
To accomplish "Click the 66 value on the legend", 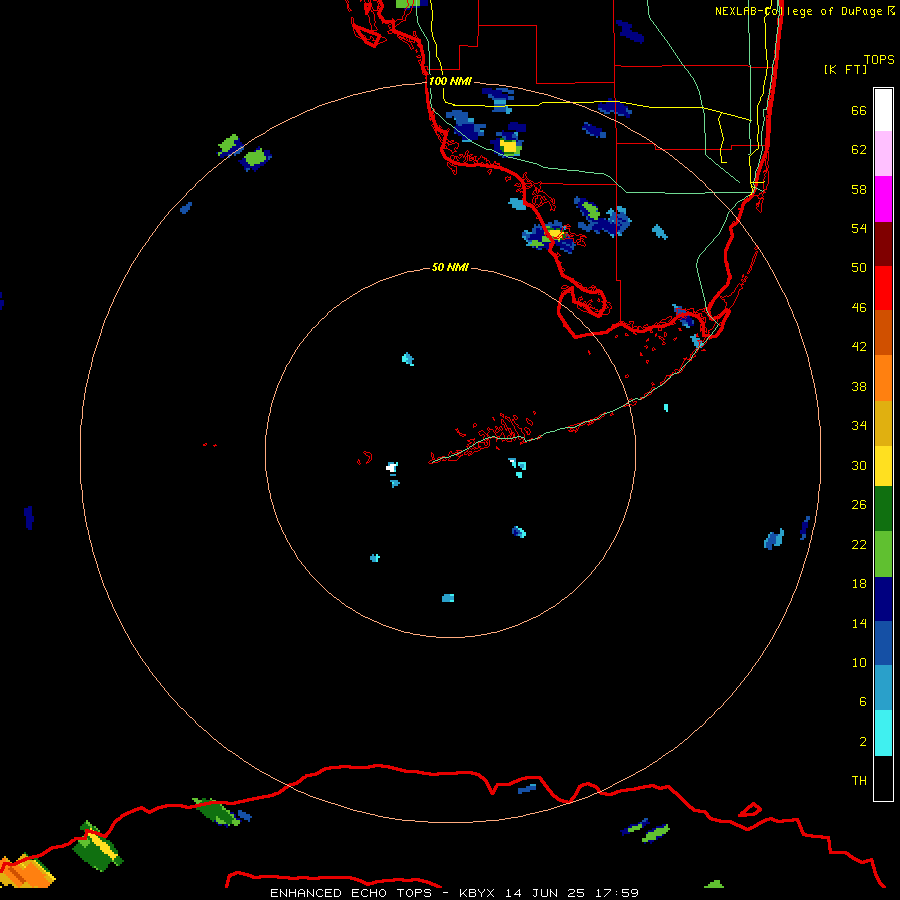I will (x=859, y=110).
